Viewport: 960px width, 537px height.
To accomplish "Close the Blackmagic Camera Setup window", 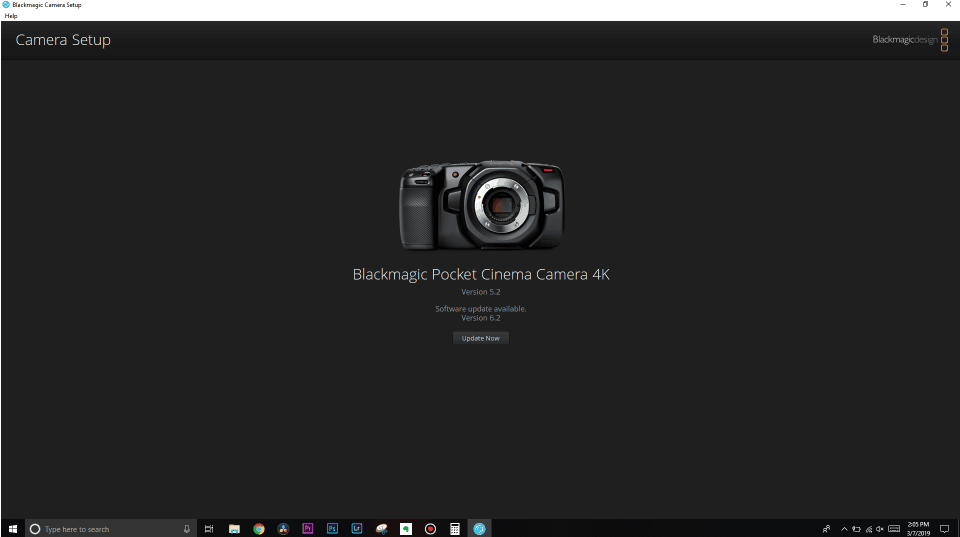I will [948, 4].
